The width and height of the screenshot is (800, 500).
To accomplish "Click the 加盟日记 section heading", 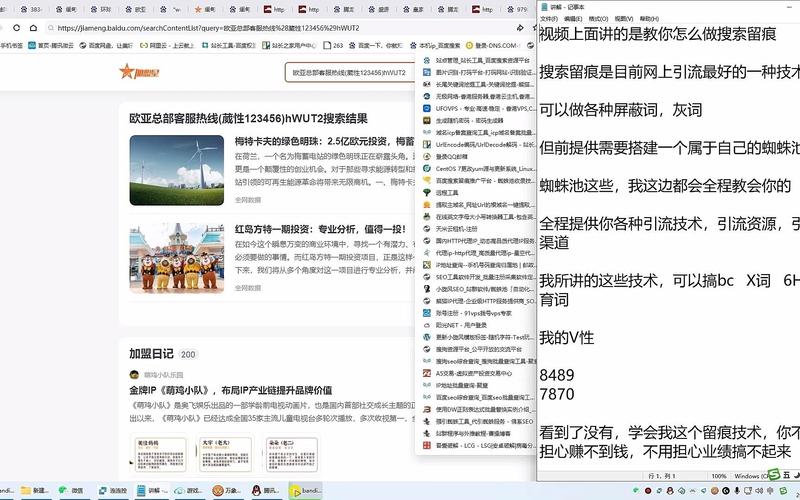I will [151, 354].
